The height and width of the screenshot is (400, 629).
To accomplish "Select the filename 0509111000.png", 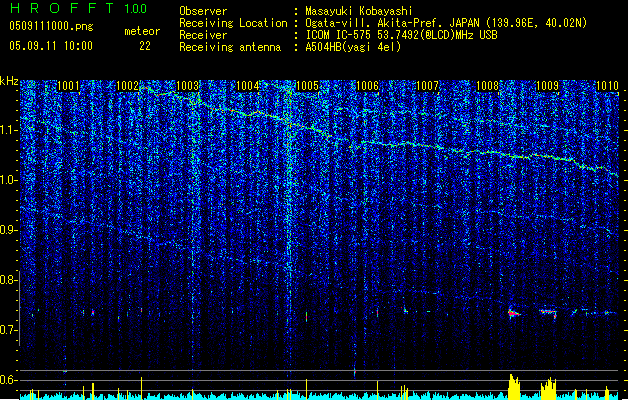I will point(51,26).
